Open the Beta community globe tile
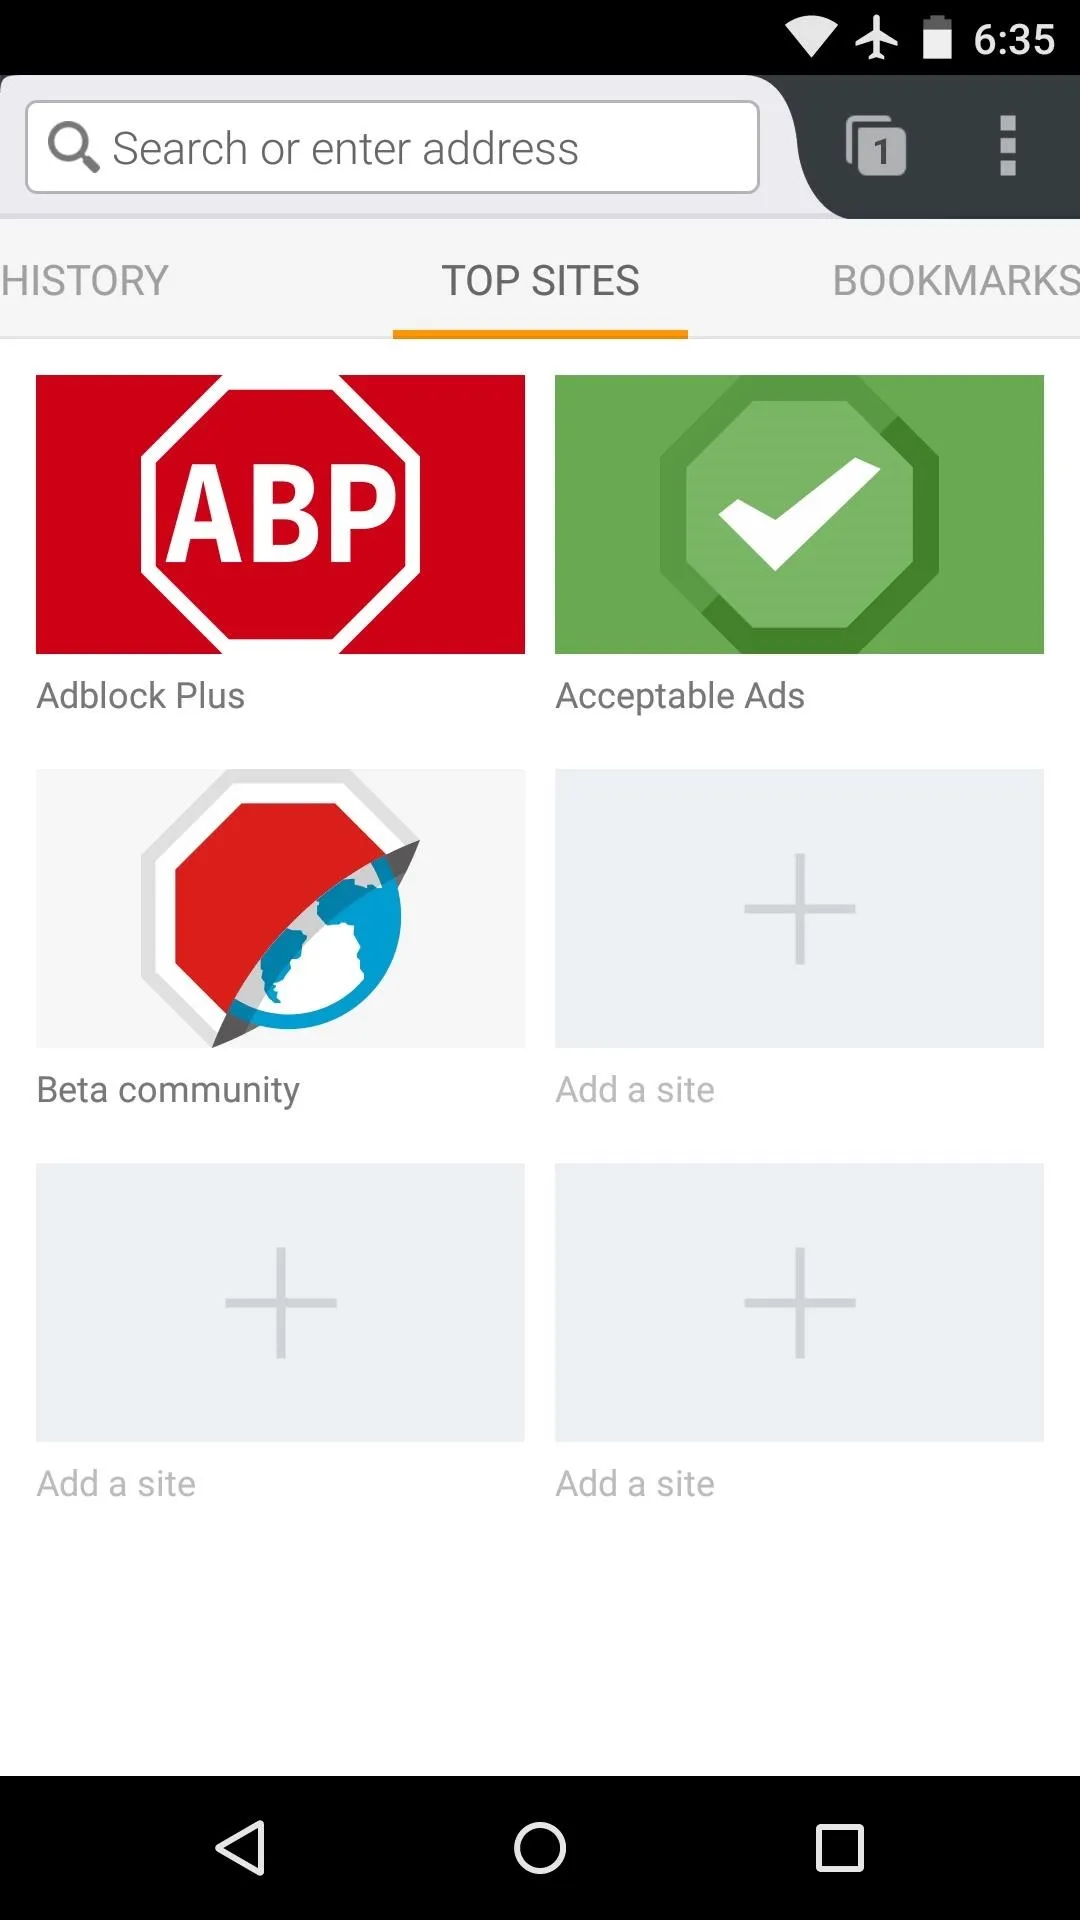The image size is (1080, 1920). pos(280,908)
